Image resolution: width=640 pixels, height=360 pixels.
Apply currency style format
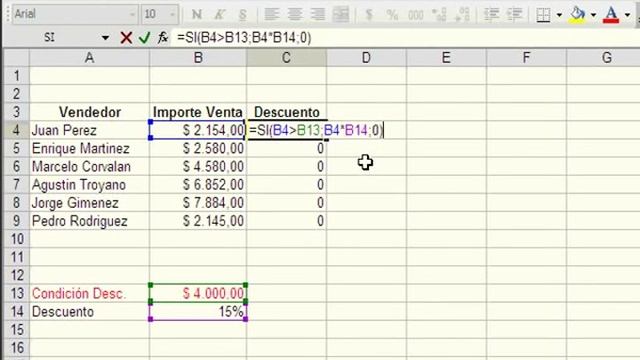pyautogui.click(x=369, y=15)
